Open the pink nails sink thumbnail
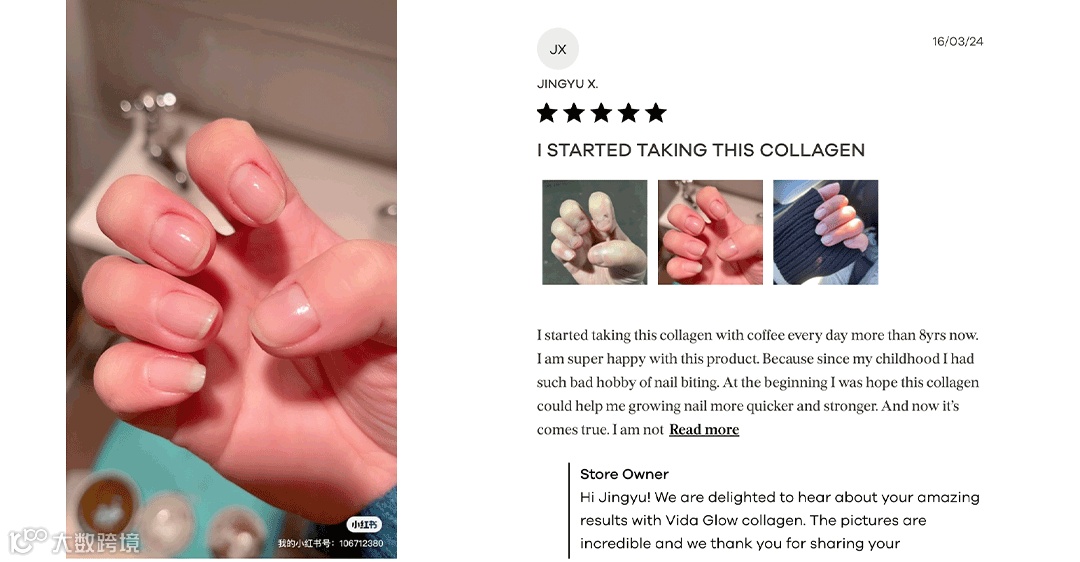 (710, 232)
